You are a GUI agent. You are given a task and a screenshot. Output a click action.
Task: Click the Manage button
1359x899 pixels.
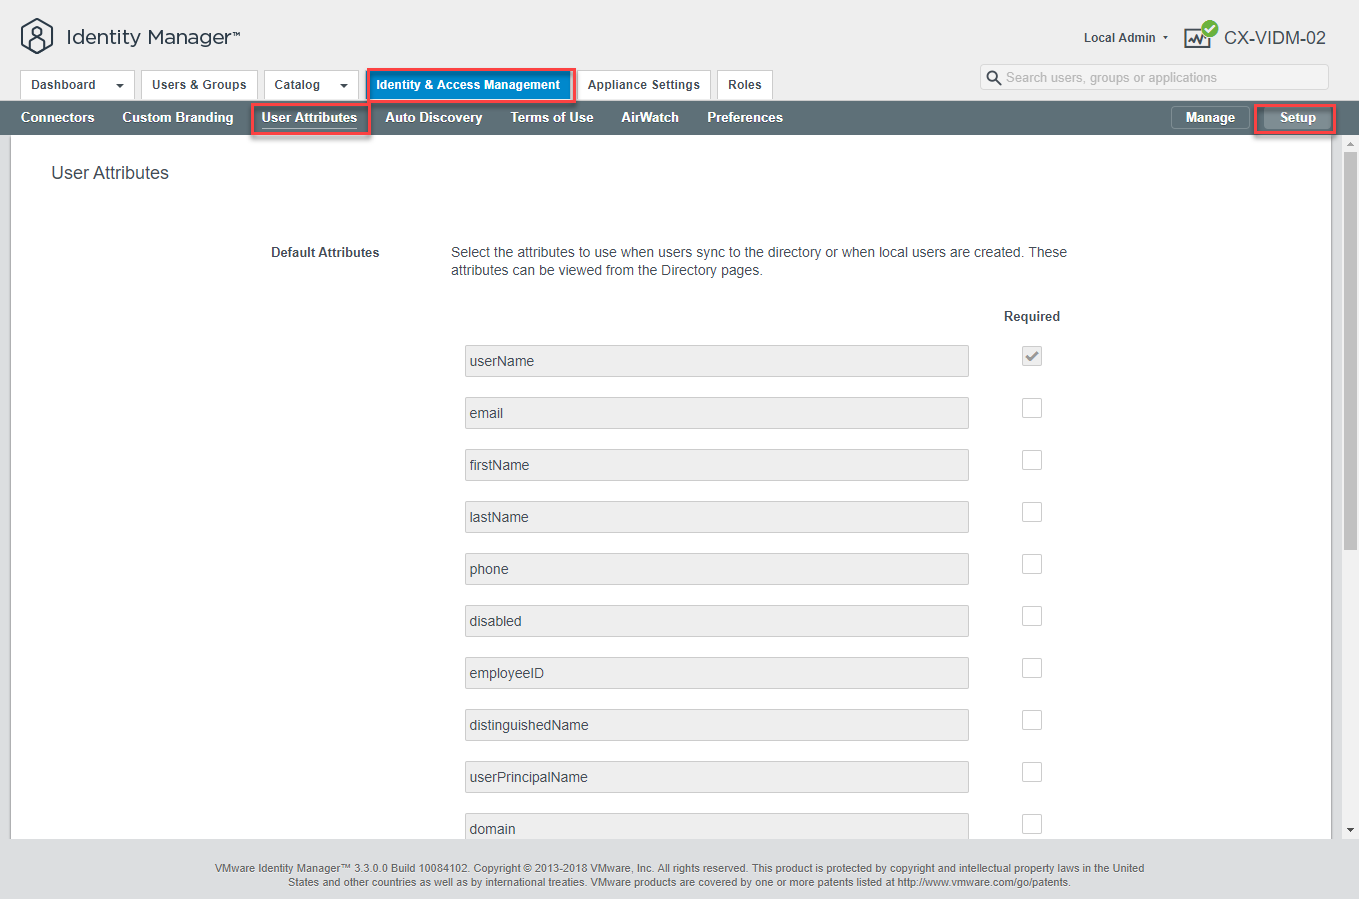pos(1210,118)
